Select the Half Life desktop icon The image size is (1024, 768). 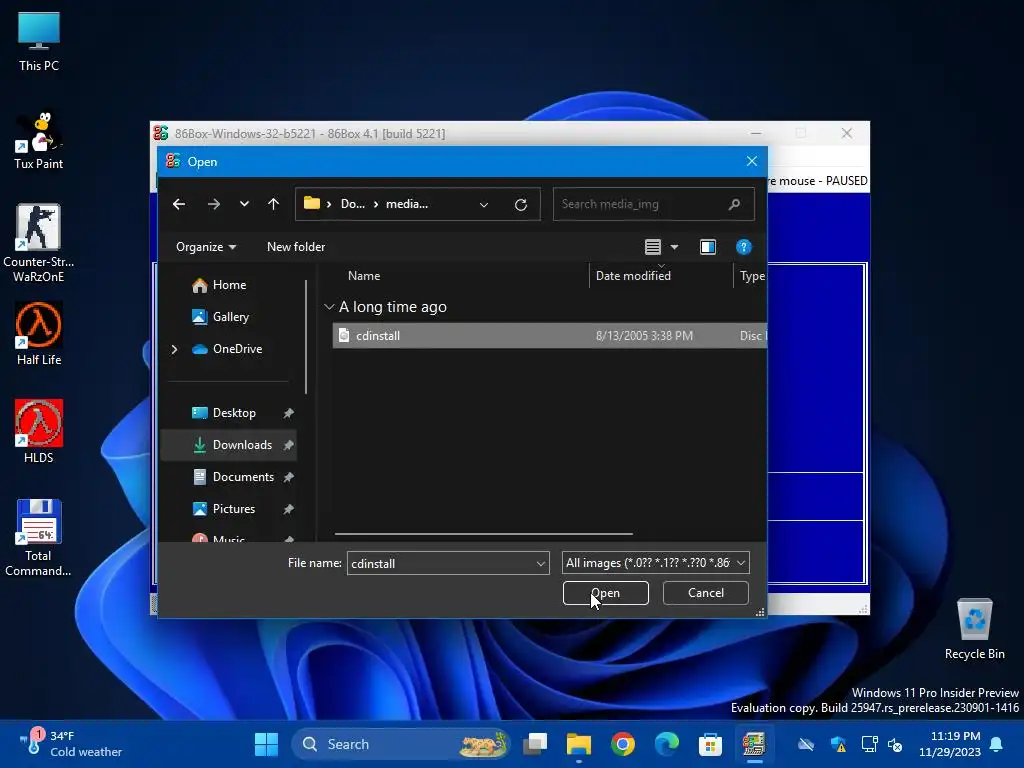pyautogui.click(x=39, y=334)
